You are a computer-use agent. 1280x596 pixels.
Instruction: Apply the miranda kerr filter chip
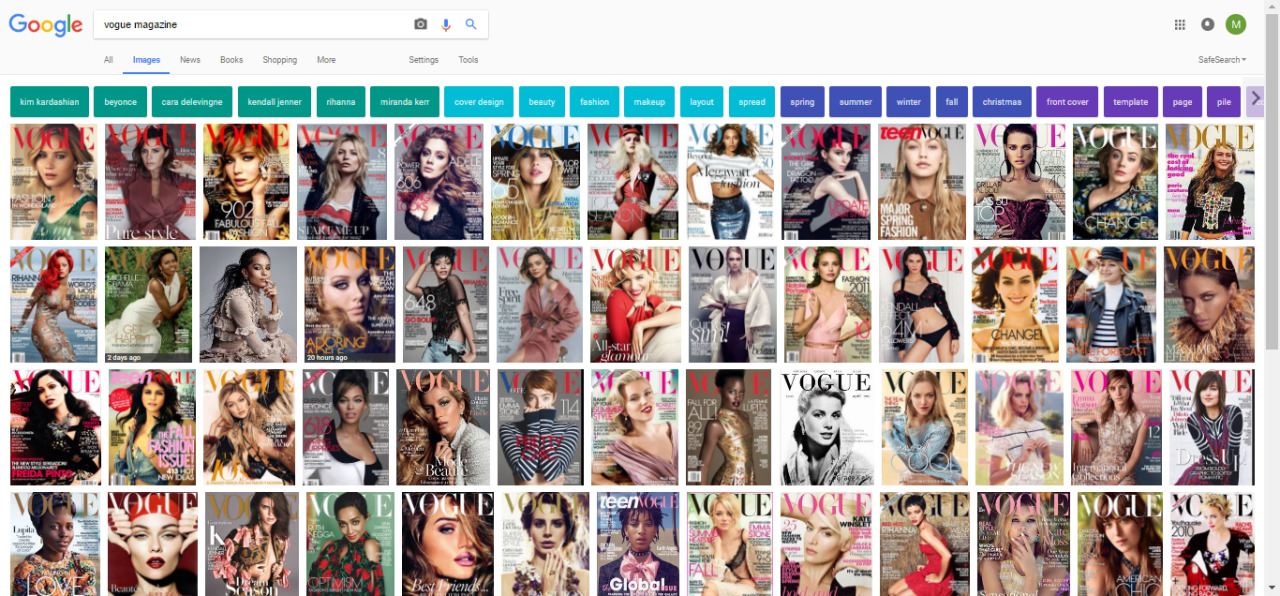[x=405, y=102]
